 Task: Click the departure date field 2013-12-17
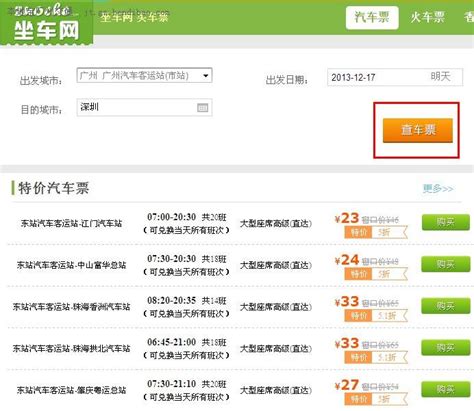tap(395, 77)
